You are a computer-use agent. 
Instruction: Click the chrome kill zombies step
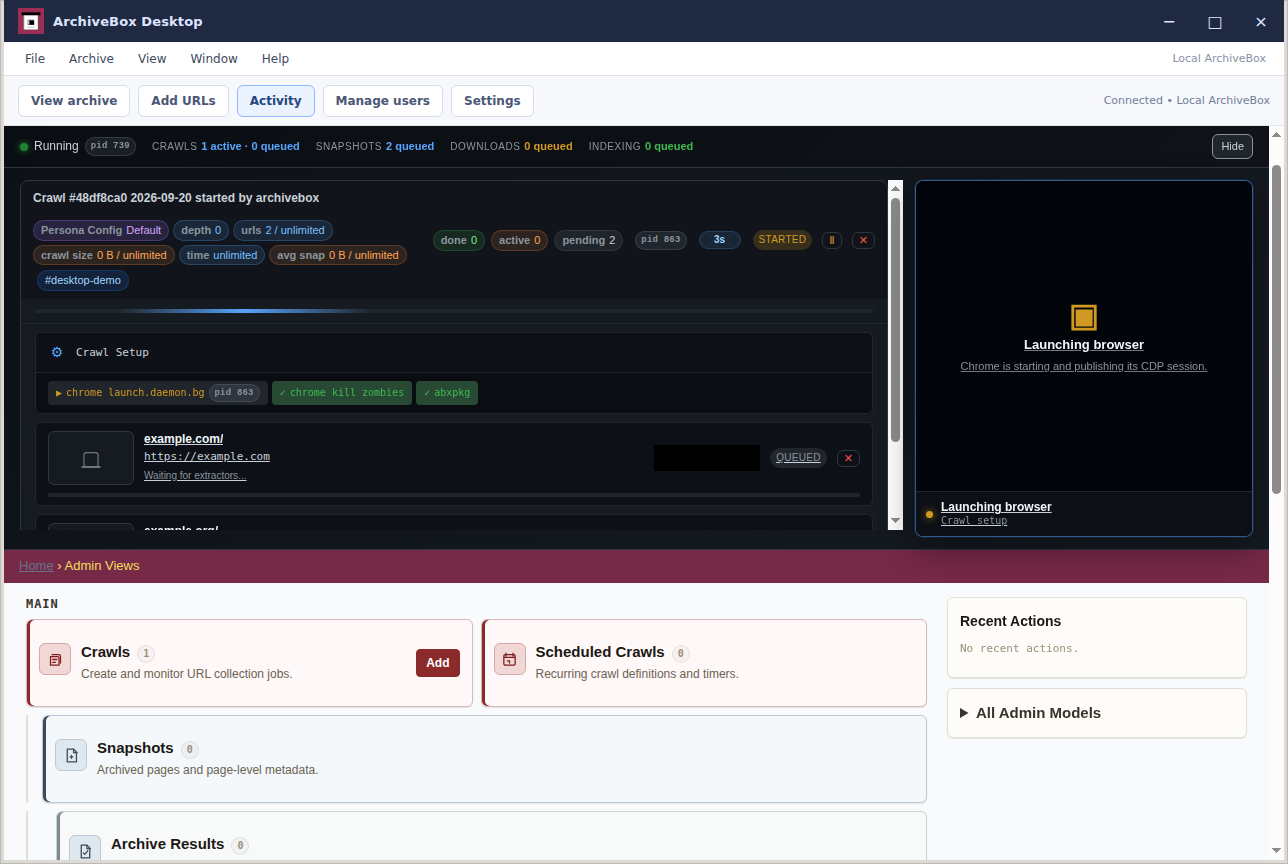342,393
